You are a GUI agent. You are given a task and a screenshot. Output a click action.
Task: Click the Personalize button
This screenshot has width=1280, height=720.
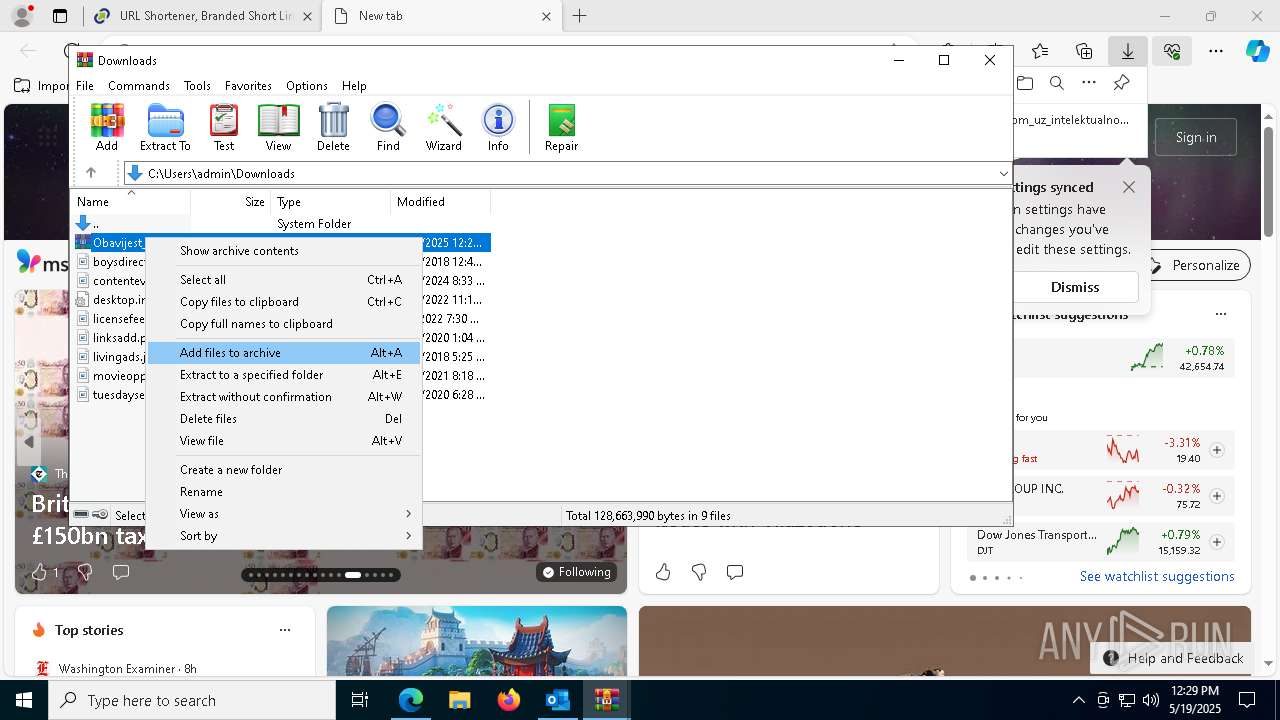click(1195, 265)
